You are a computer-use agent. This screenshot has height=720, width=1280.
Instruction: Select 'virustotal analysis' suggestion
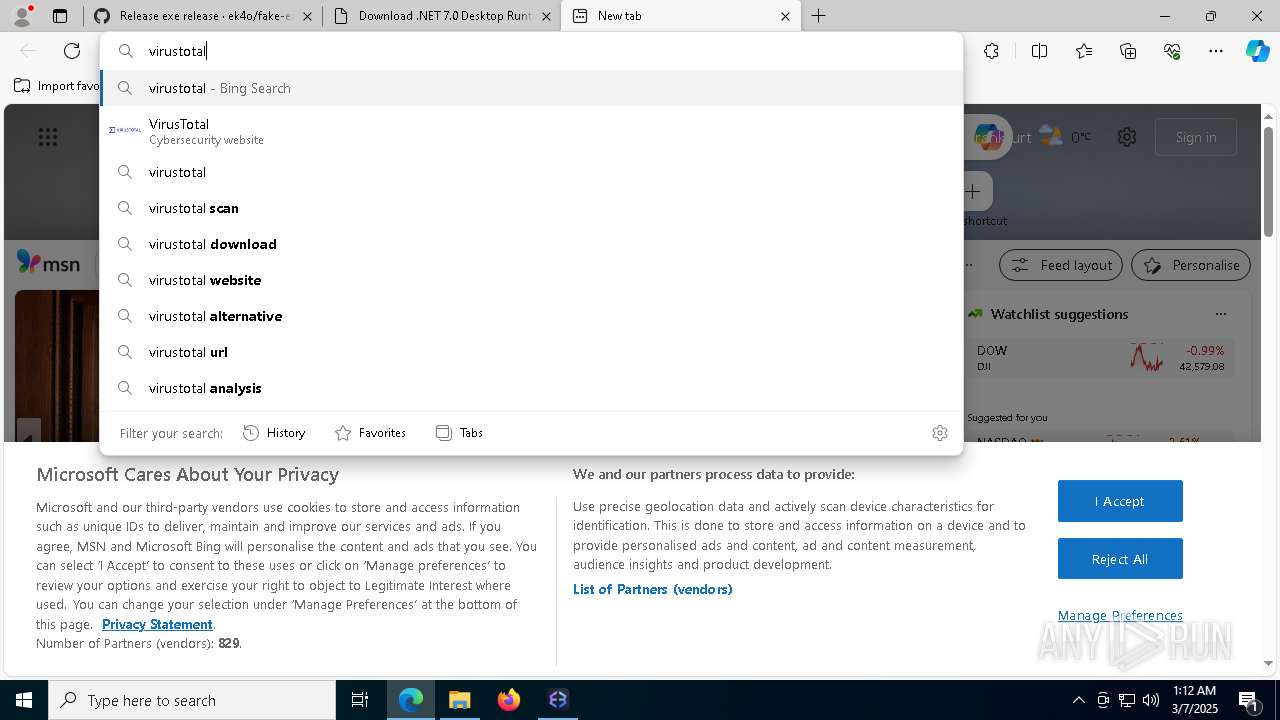click(531, 388)
